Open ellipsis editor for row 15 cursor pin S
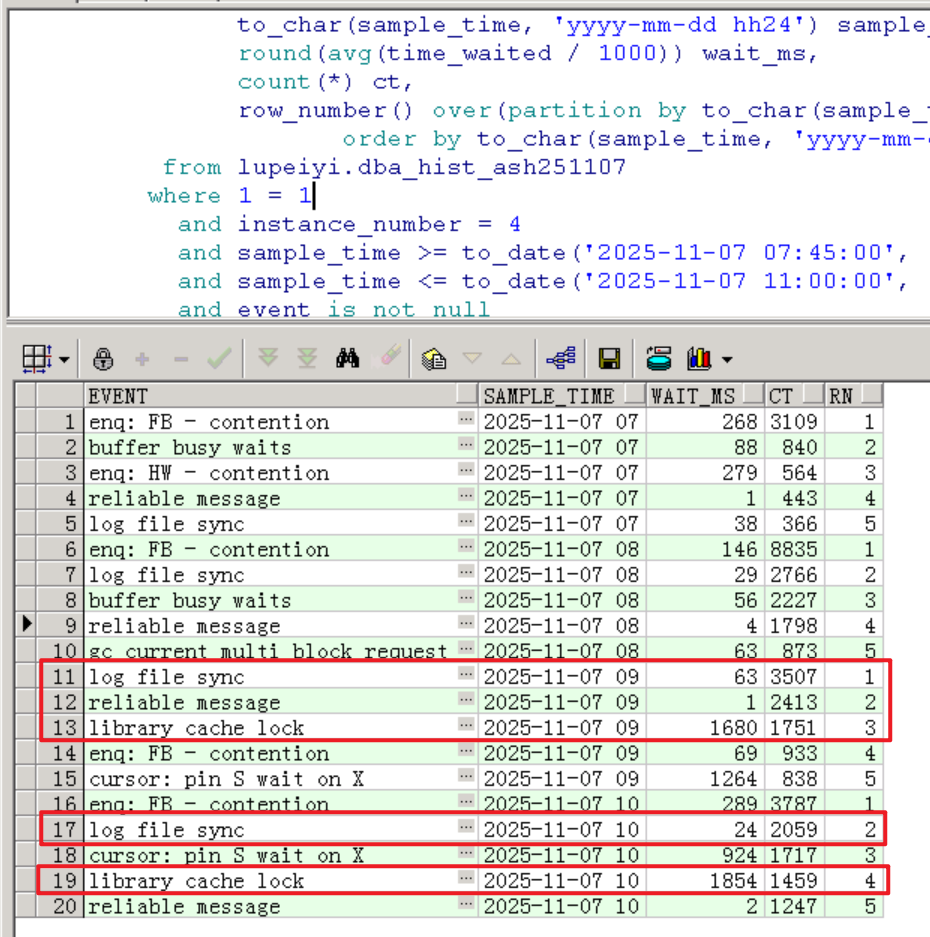 point(466,776)
